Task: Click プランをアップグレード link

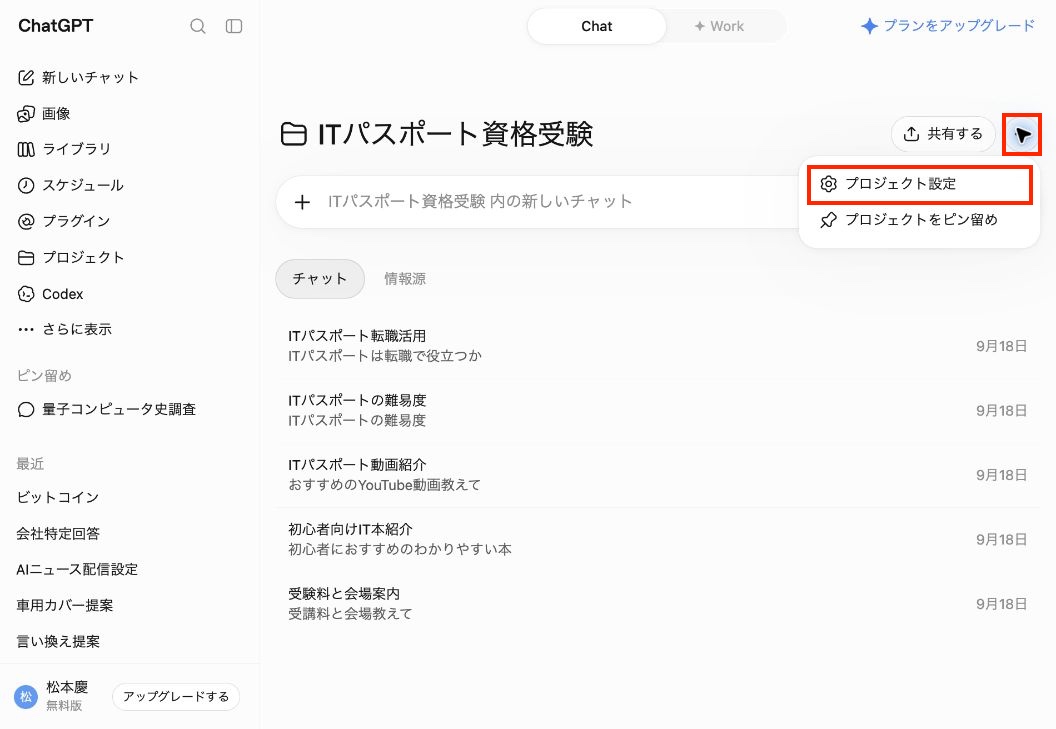Action: point(948,26)
